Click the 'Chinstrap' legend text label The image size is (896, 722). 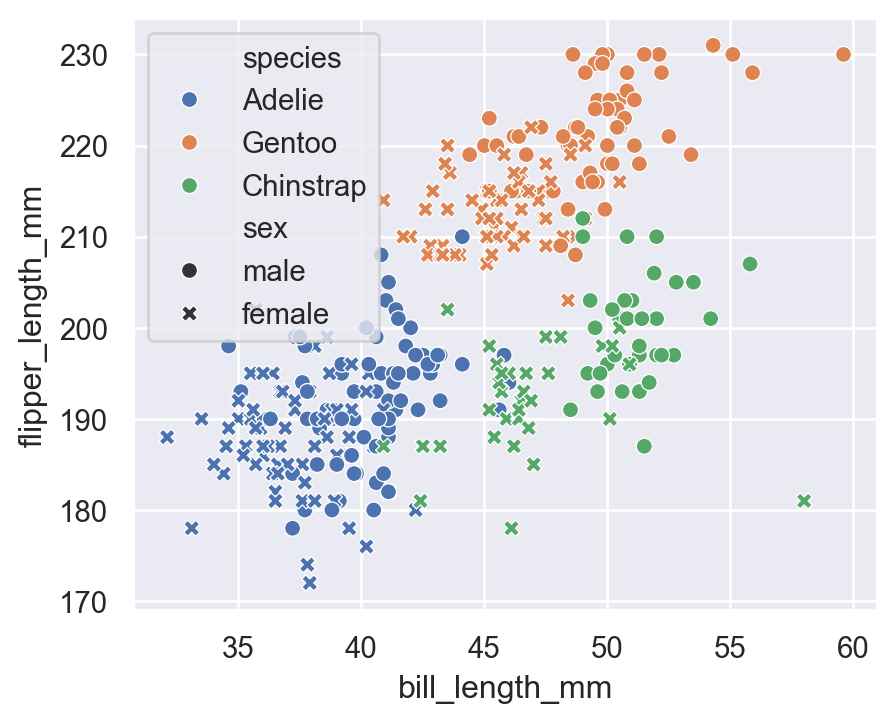click(x=304, y=186)
